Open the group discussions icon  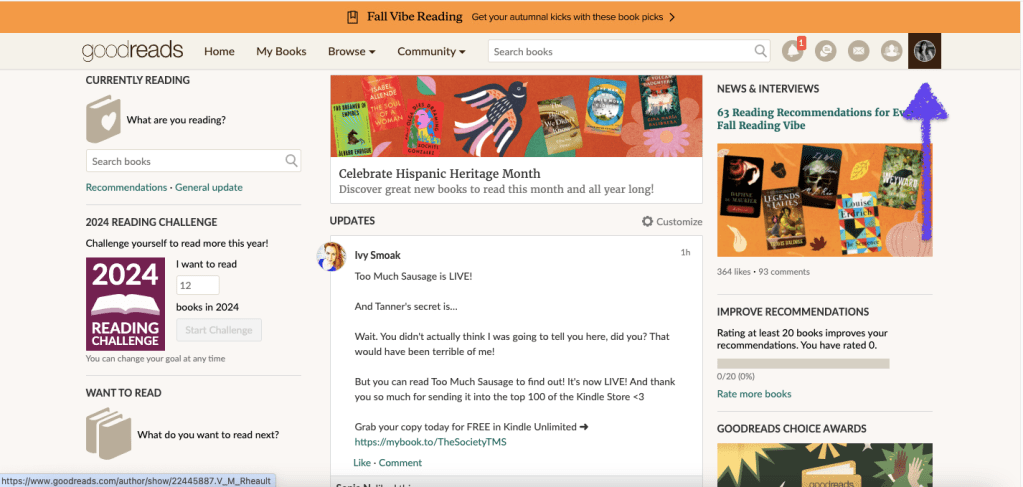click(825, 51)
